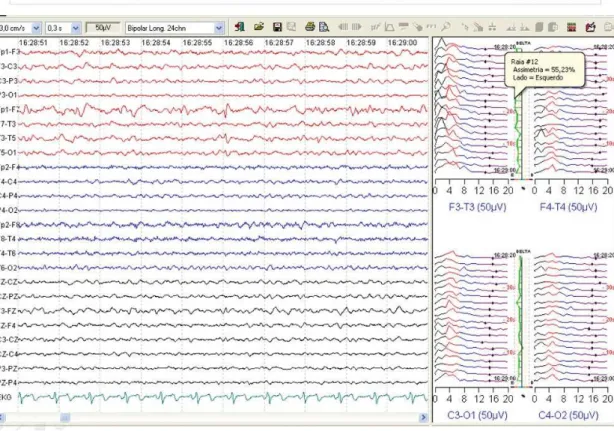Click the Raia #12 tooltip line
The image size is (614, 431).
[x=524, y=62]
